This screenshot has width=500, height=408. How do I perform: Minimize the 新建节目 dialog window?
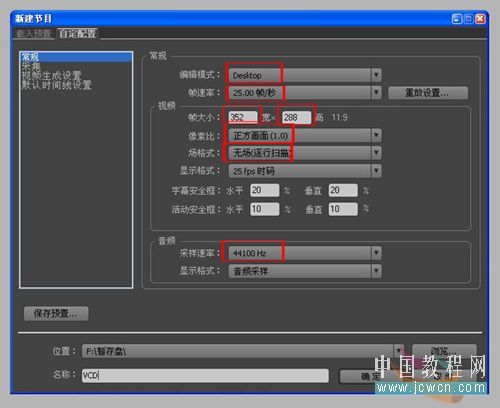(457, 19)
